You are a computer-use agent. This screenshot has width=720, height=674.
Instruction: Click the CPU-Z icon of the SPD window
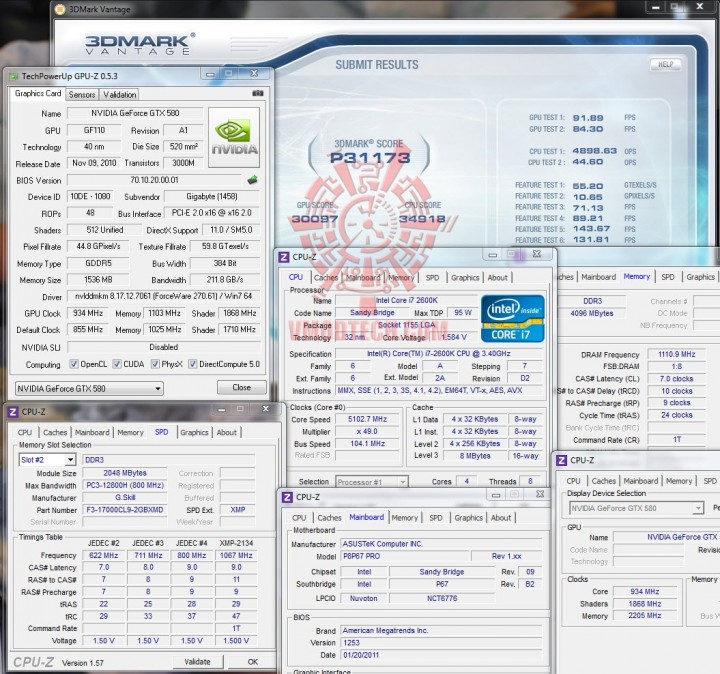pyautogui.click(x=13, y=412)
